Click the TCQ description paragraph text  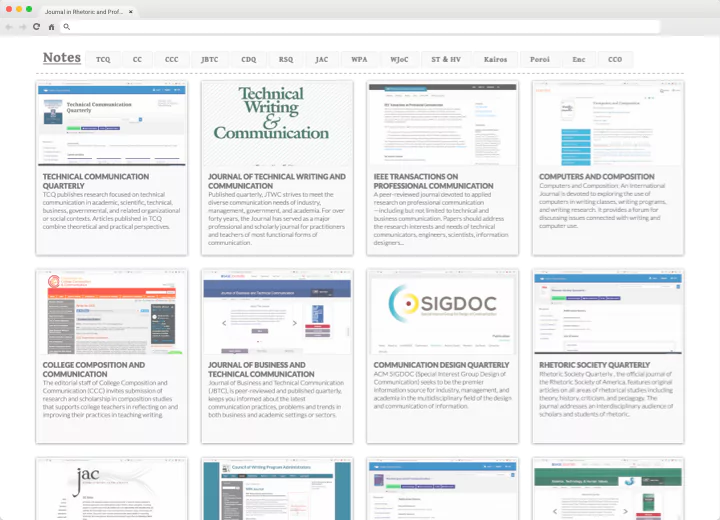pos(112,210)
